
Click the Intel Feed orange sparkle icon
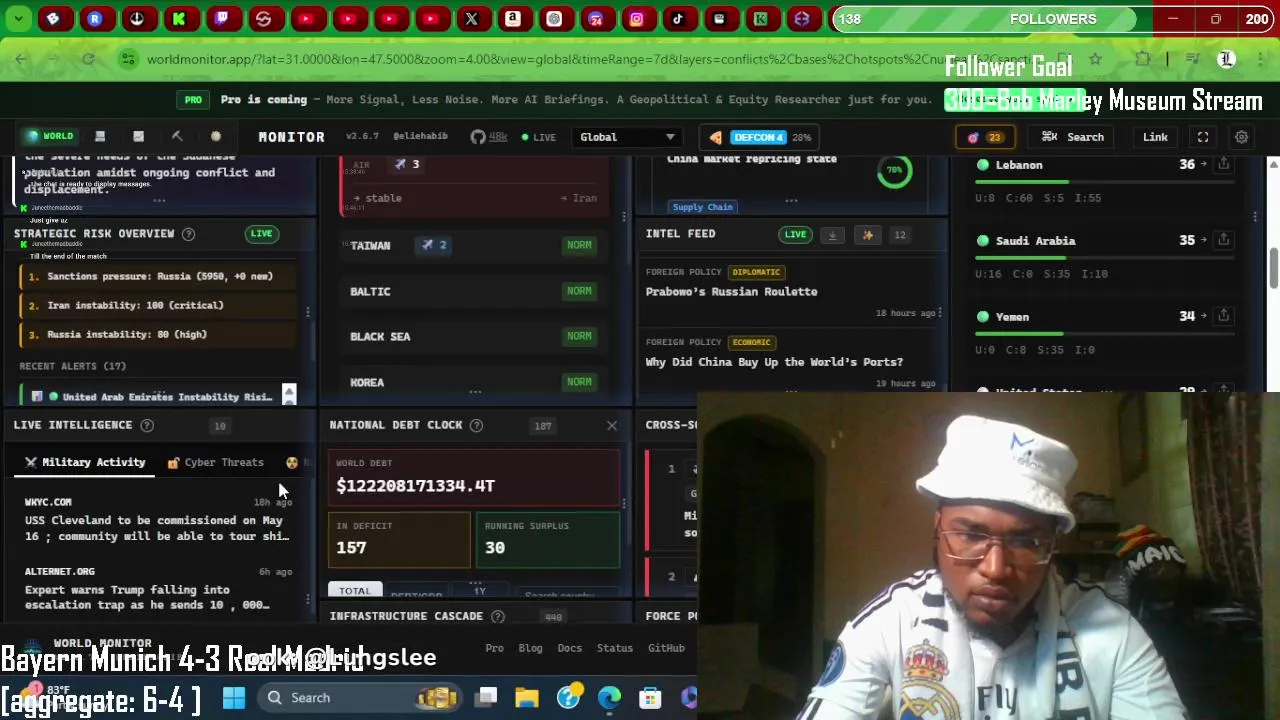867,235
